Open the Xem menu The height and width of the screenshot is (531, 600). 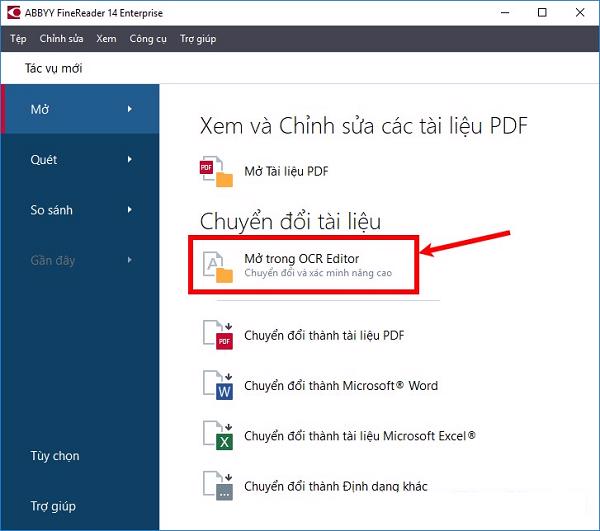click(106, 39)
